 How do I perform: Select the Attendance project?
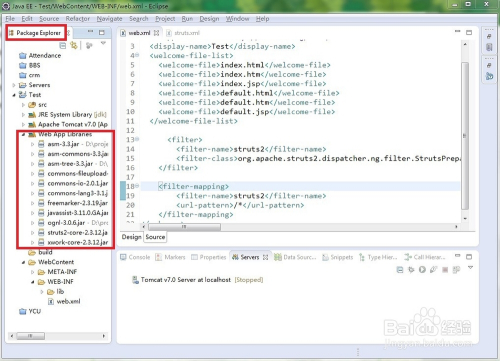click(45, 56)
